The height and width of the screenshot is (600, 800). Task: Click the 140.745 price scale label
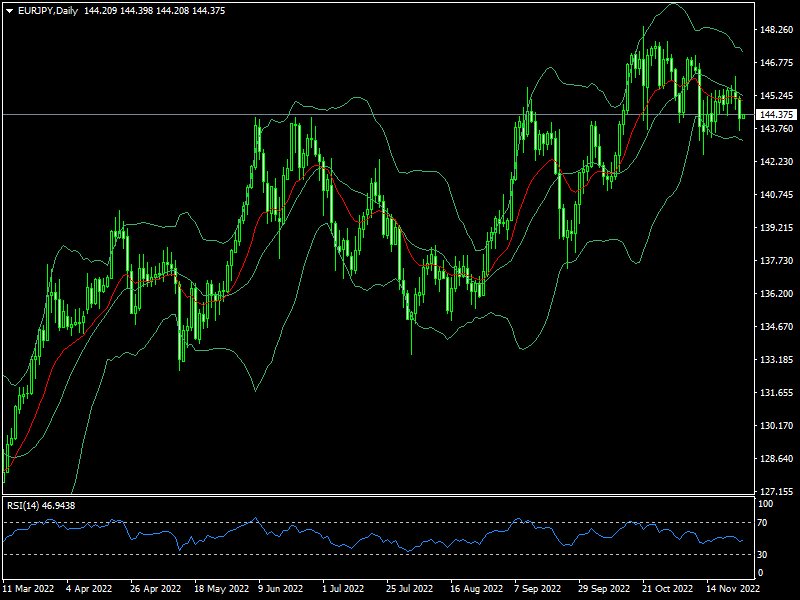[777, 195]
